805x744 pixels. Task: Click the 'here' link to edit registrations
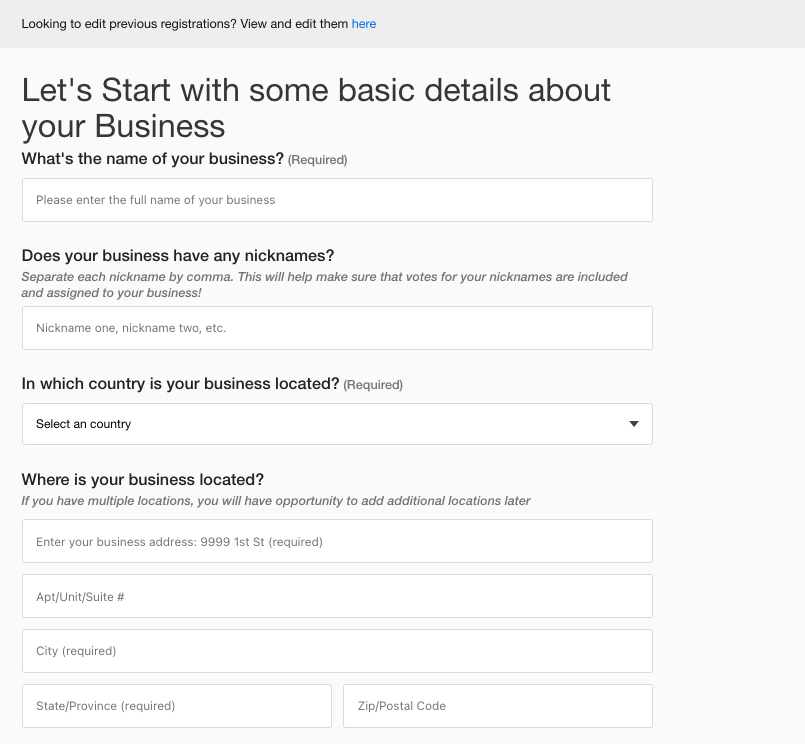[x=364, y=23]
